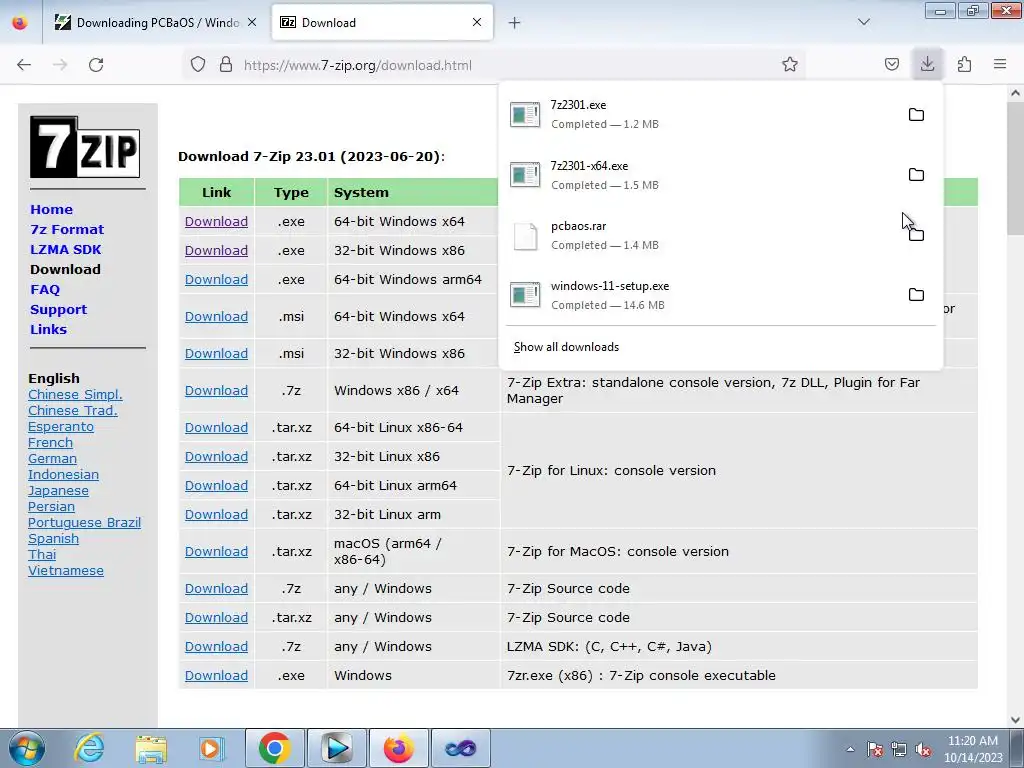Open the tracking protection shield icon
The width and height of the screenshot is (1024, 768).
(198, 65)
